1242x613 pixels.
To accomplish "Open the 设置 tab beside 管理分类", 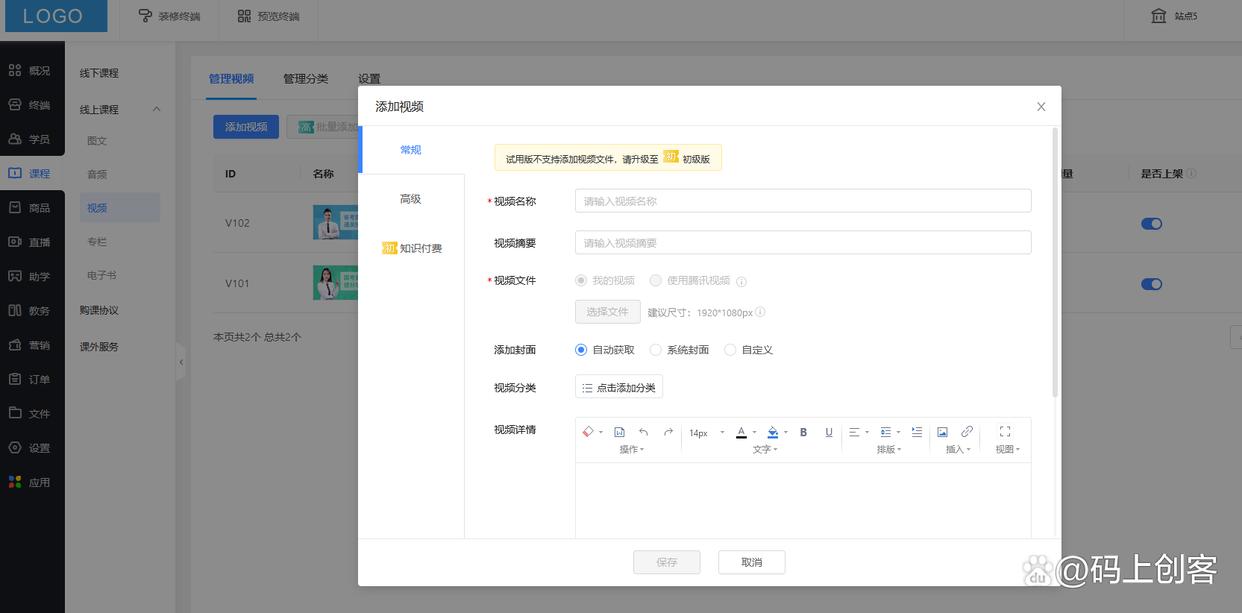I will coord(369,78).
